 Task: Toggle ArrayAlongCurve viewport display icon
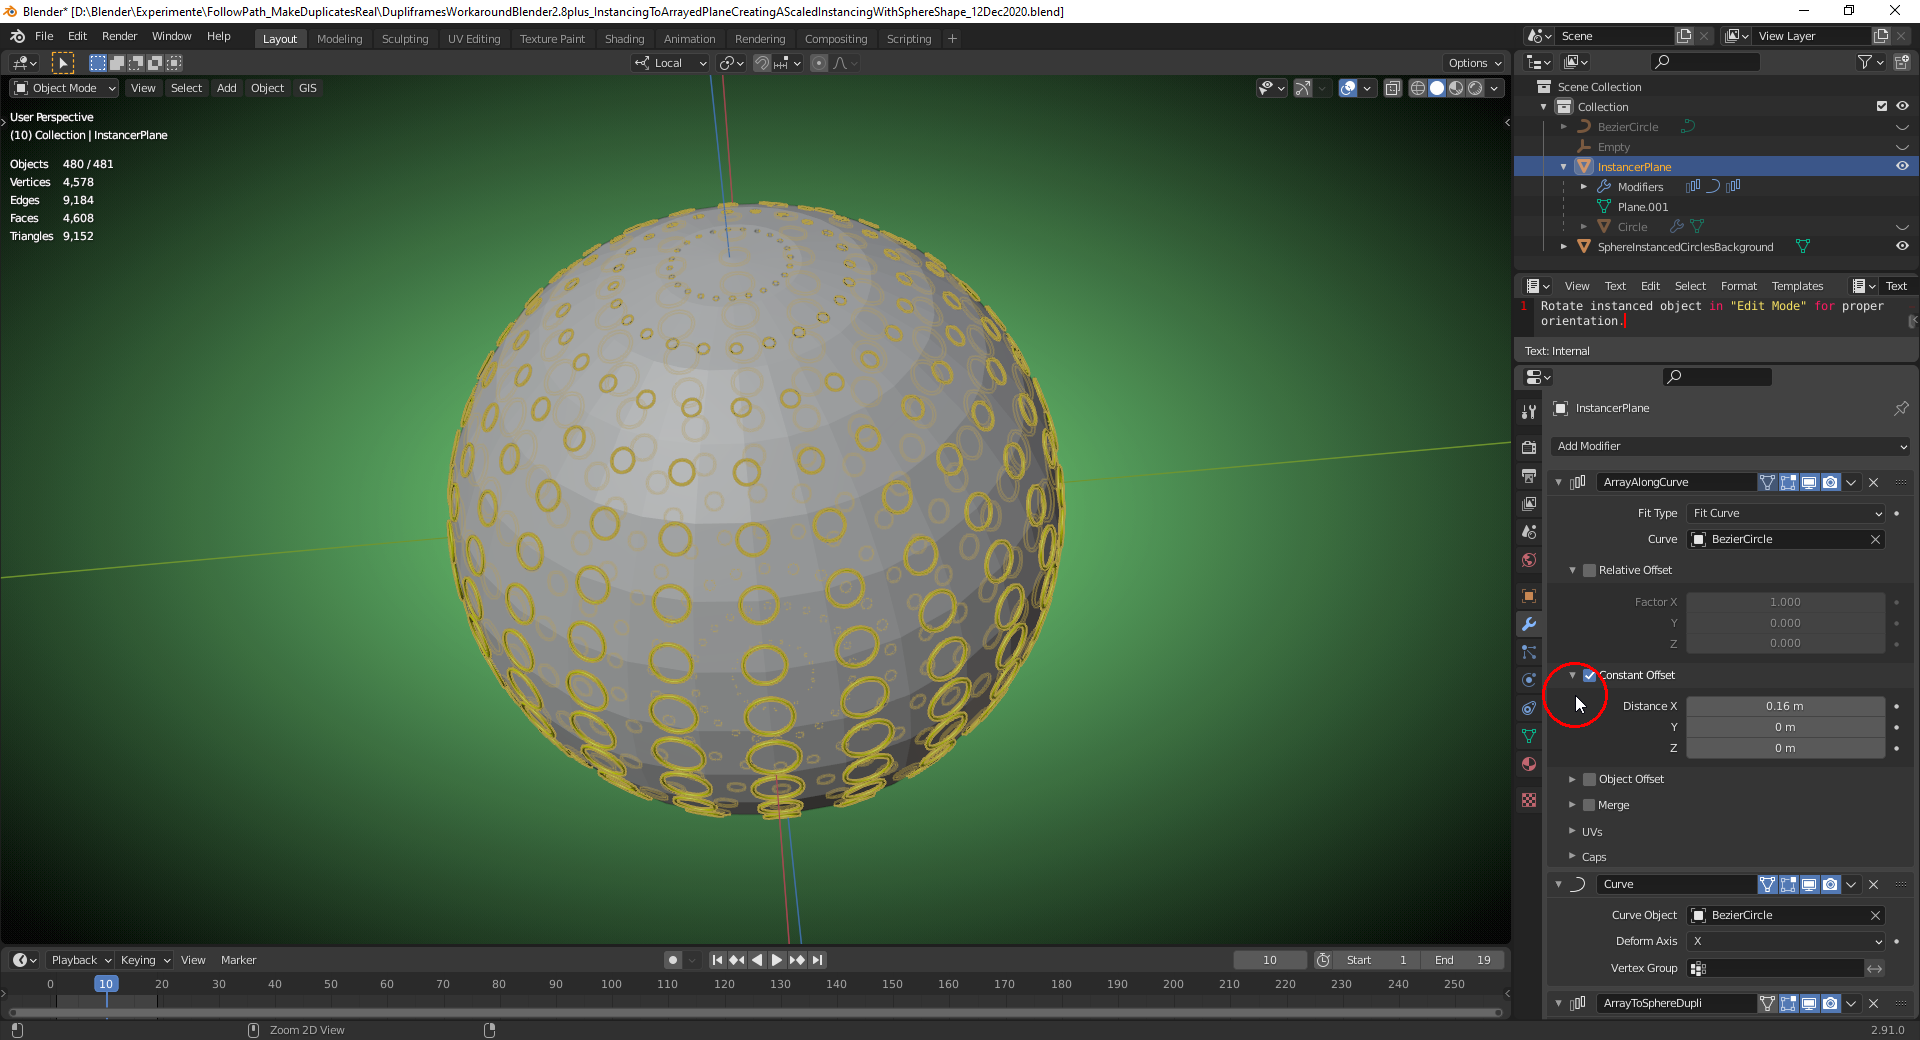coord(1809,482)
